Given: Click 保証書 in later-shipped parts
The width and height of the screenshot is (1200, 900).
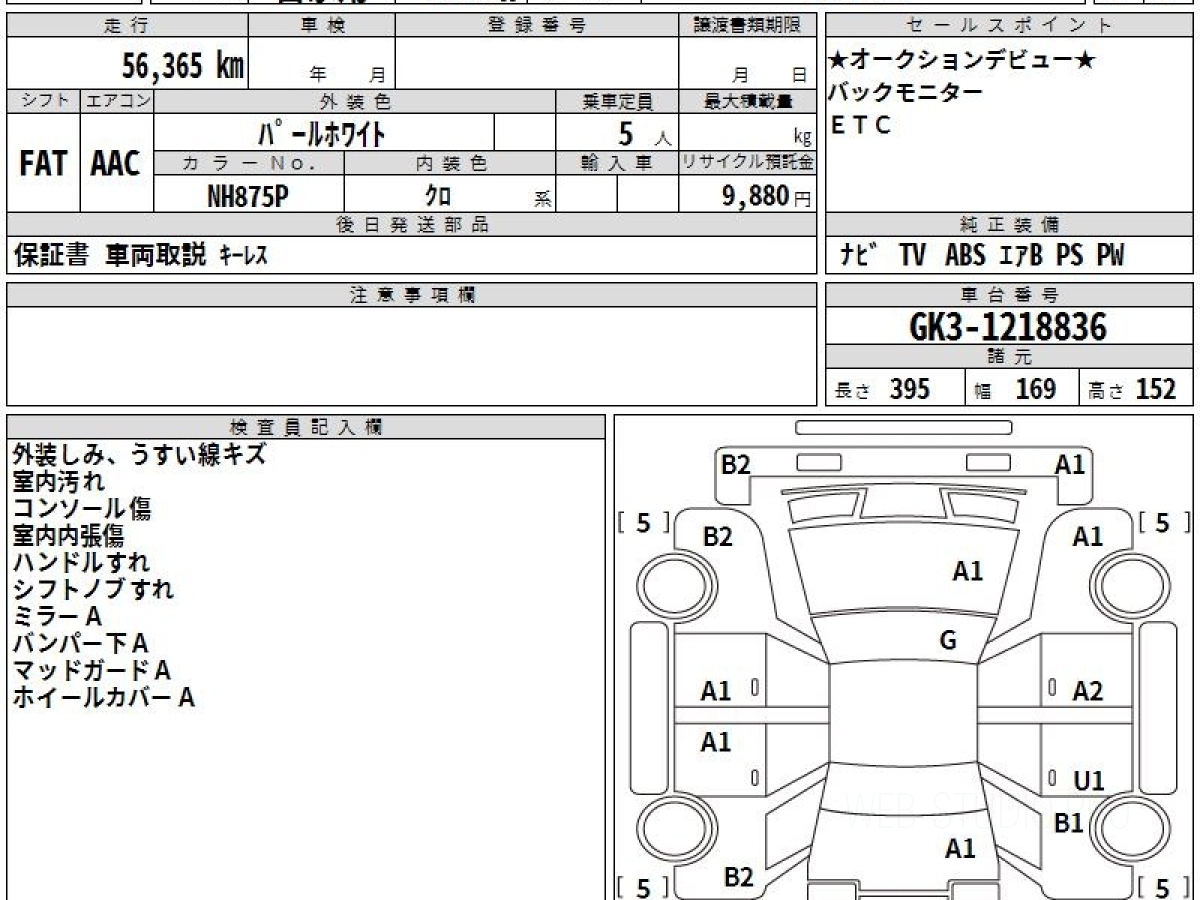Looking at the screenshot, I should point(51,255).
